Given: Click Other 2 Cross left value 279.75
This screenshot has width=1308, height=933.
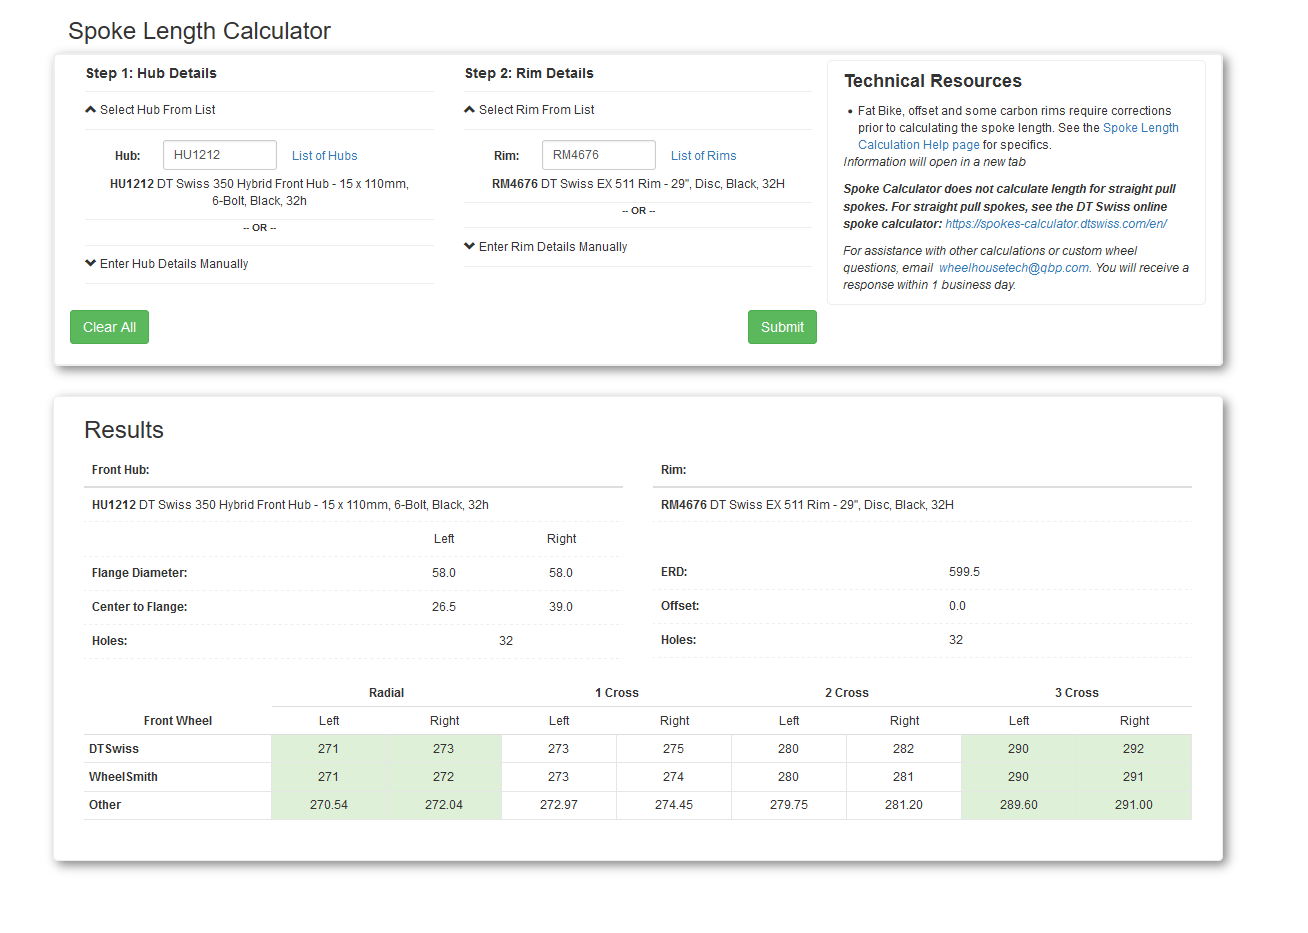Looking at the screenshot, I should coord(789,805).
